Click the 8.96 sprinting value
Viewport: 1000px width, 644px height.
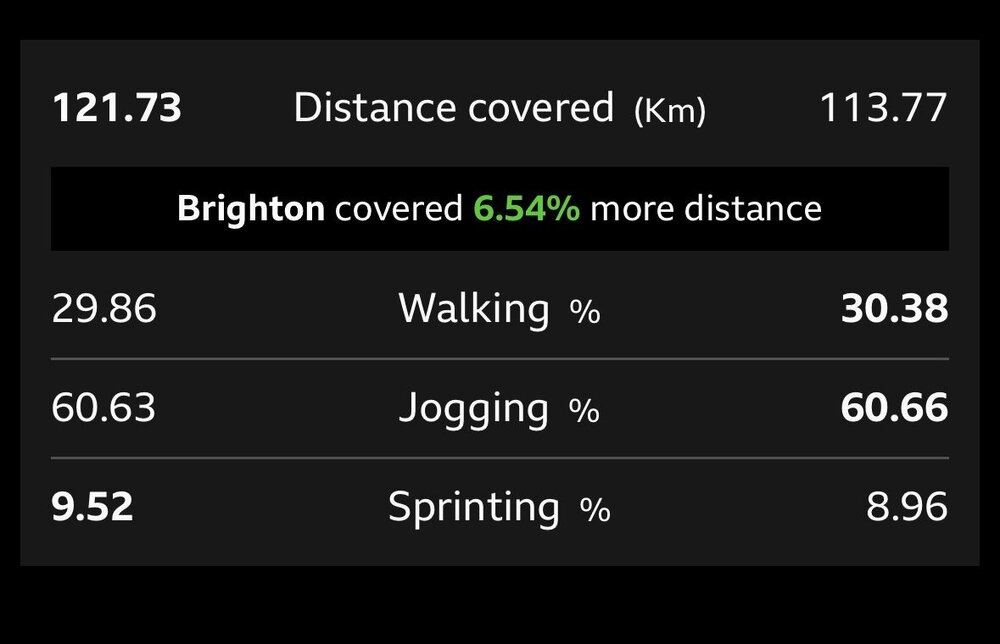906,508
